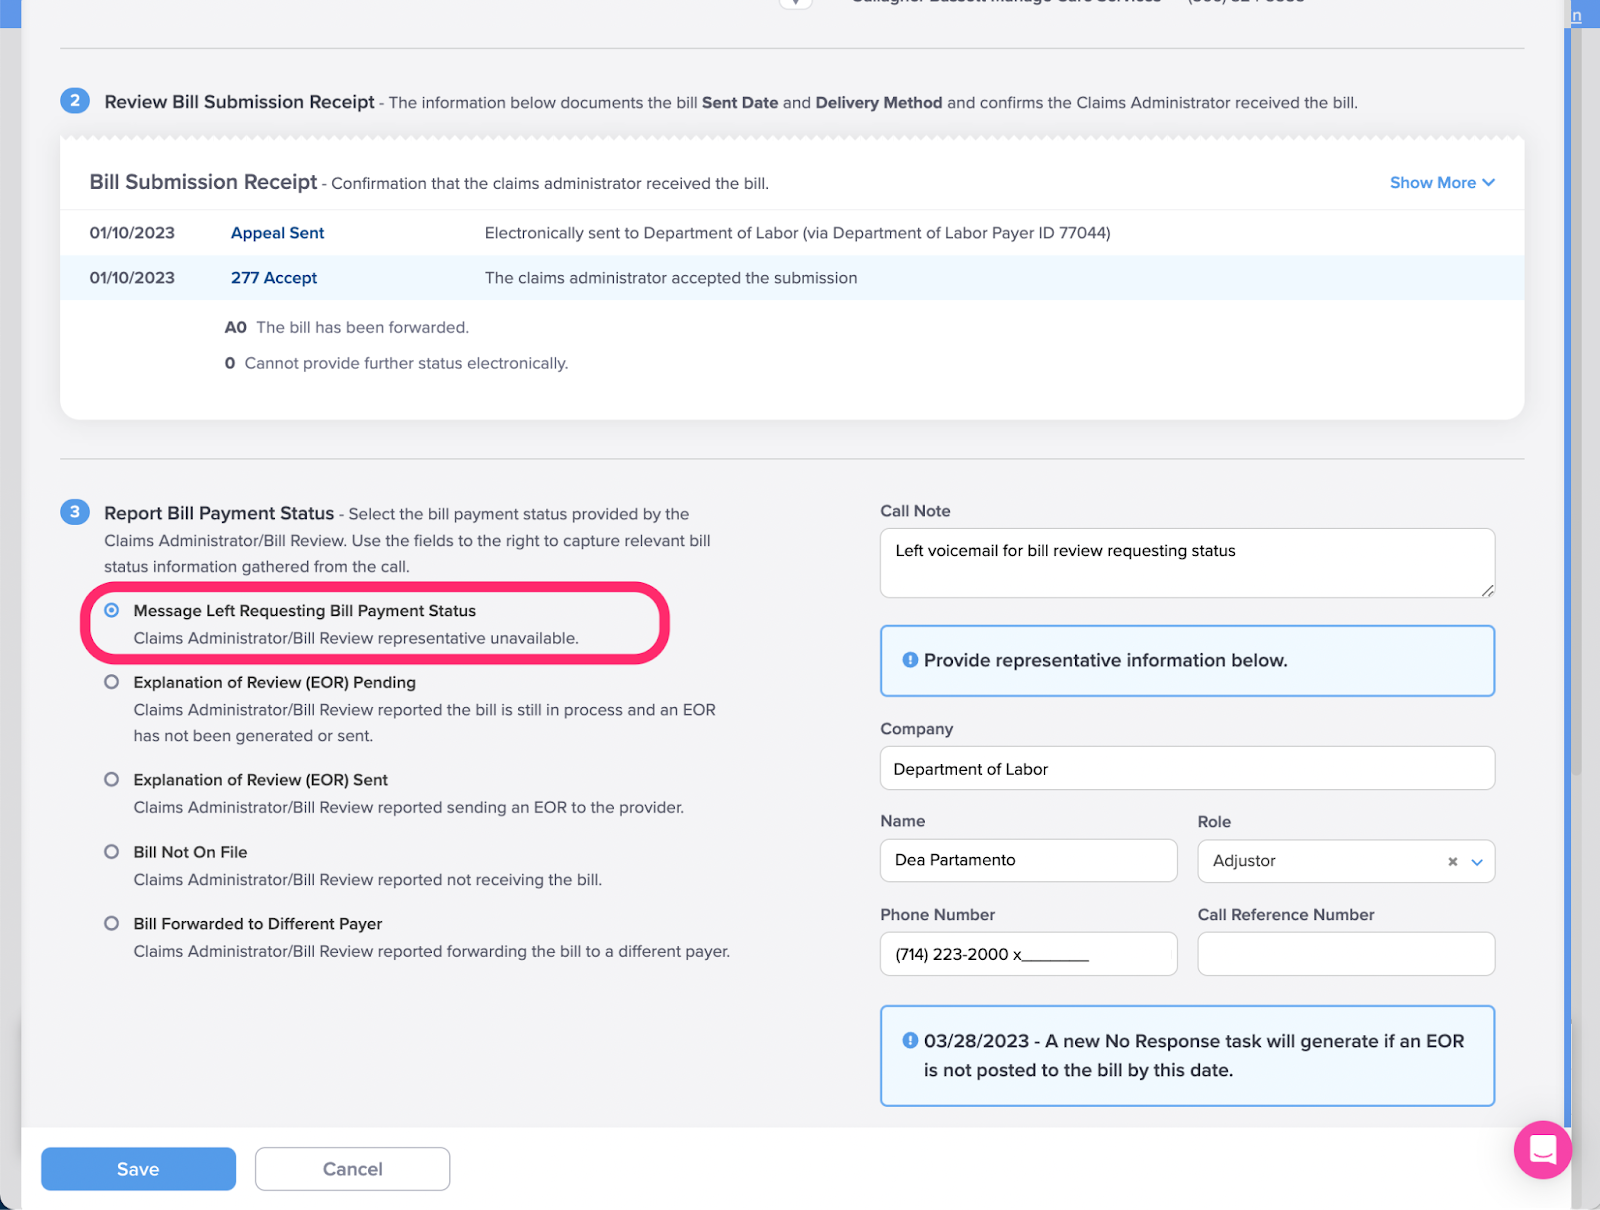Image resolution: width=1600 pixels, height=1210 pixels.
Task: Click the 'Report Bill Payment Status' heading
Action: coord(219,513)
